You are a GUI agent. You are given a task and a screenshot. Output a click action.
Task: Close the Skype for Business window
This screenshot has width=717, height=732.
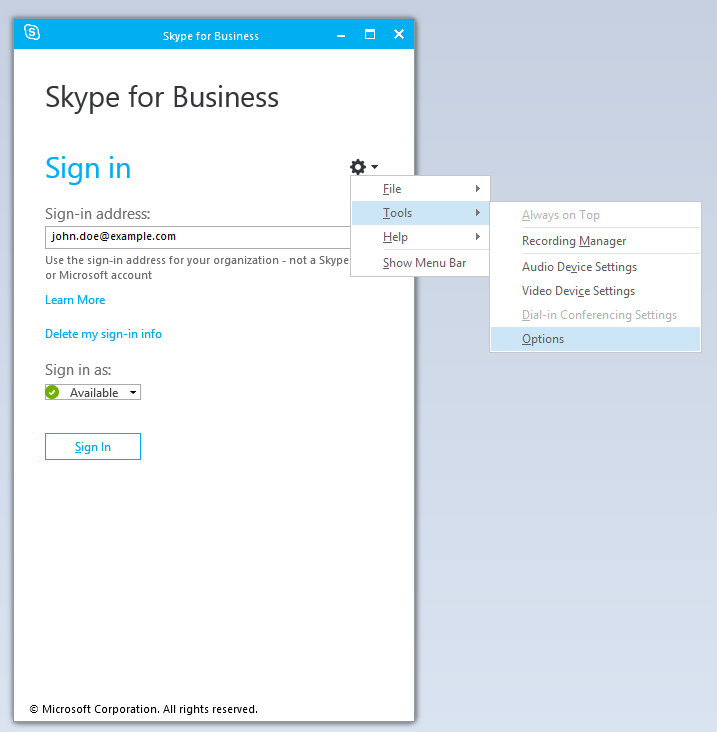pos(399,34)
